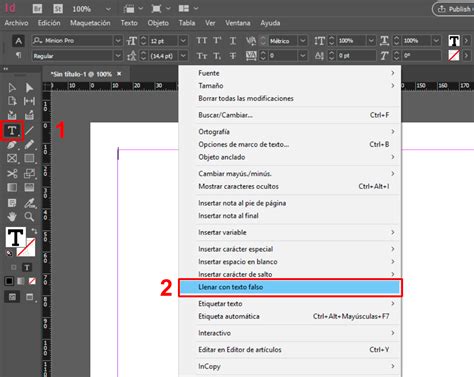This screenshot has width=474, height=377.
Task: Toggle Small Caps (Tt) formatting
Action: (x=201, y=56)
